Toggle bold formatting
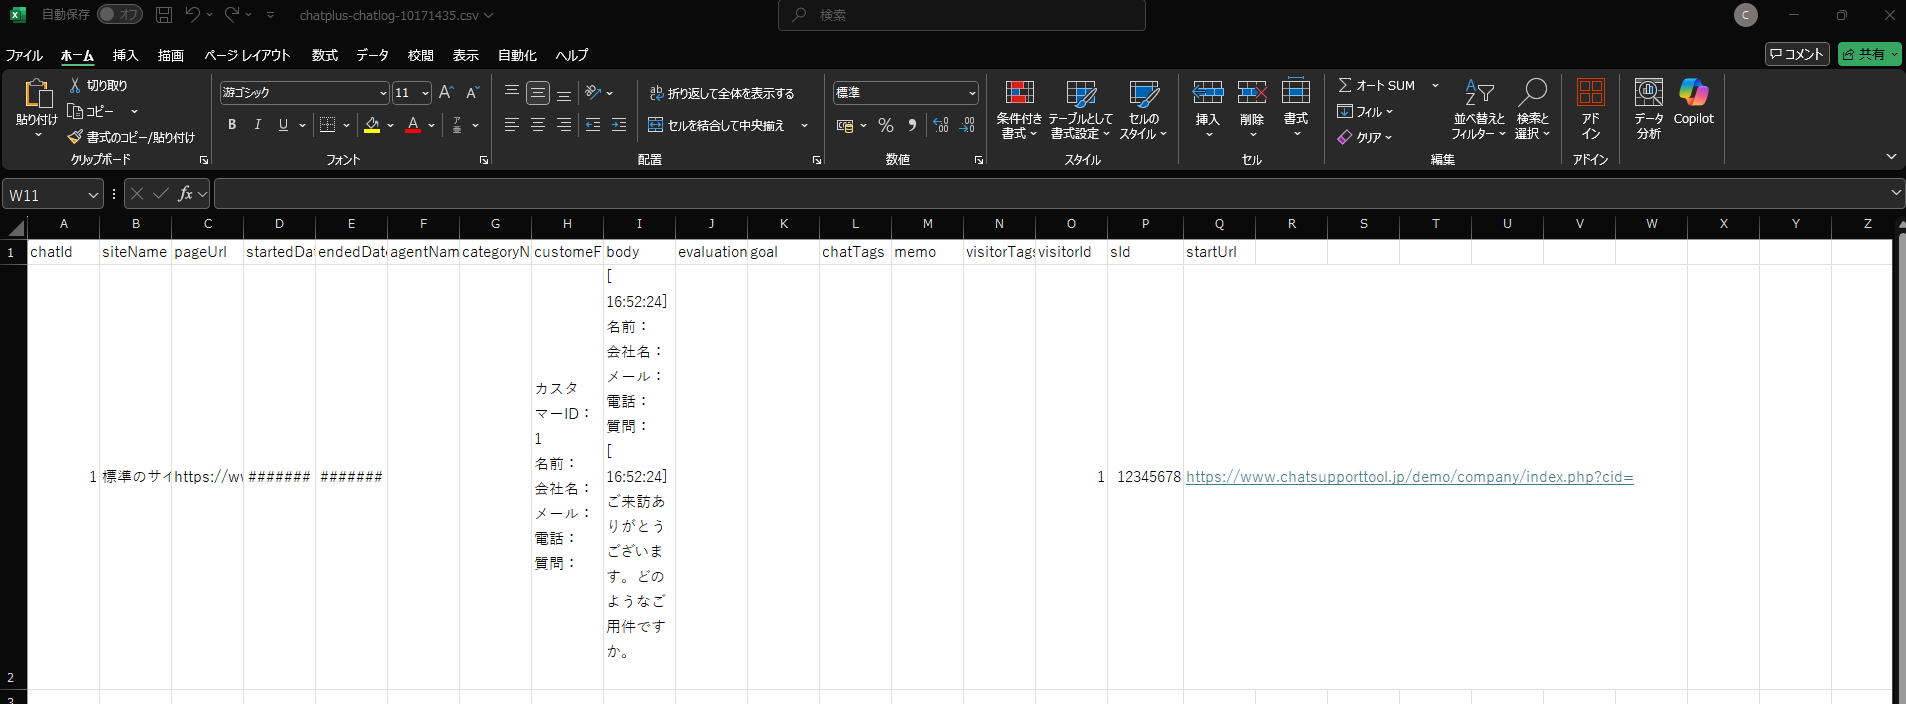Image resolution: width=1906 pixels, height=704 pixels. (x=232, y=125)
